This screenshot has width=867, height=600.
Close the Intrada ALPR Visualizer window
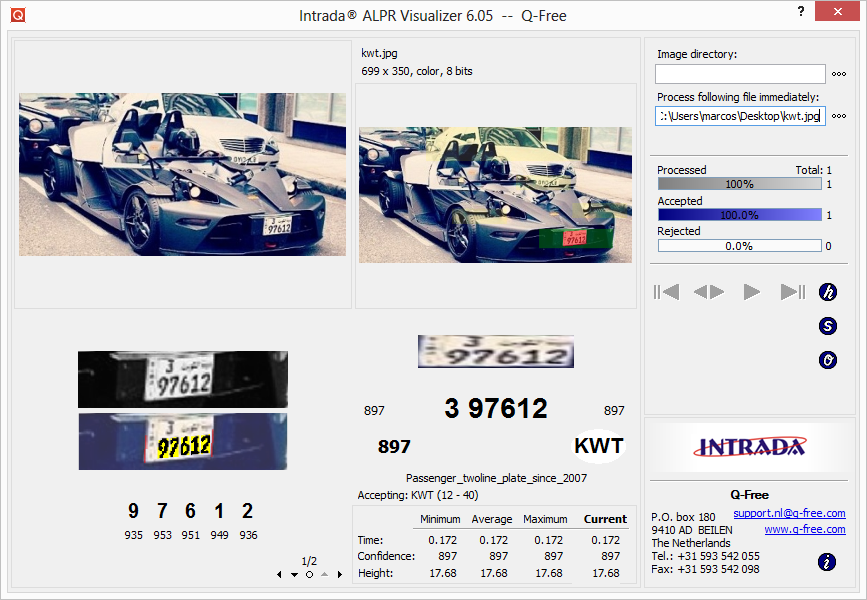coord(838,11)
